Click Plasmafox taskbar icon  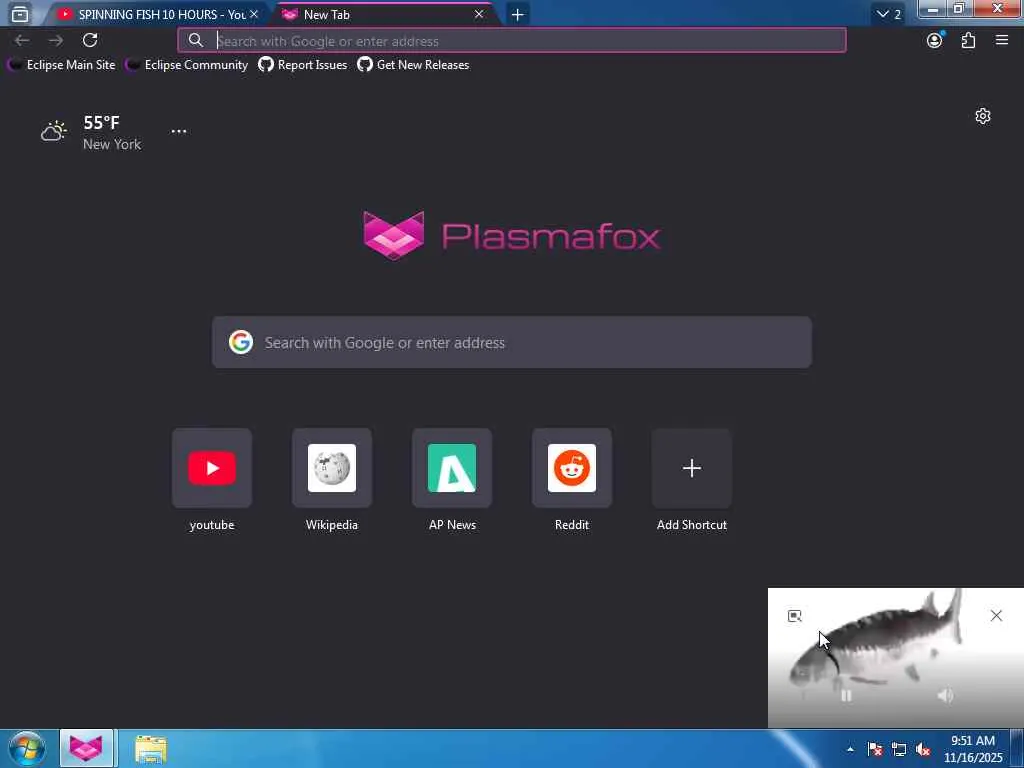[x=87, y=748]
